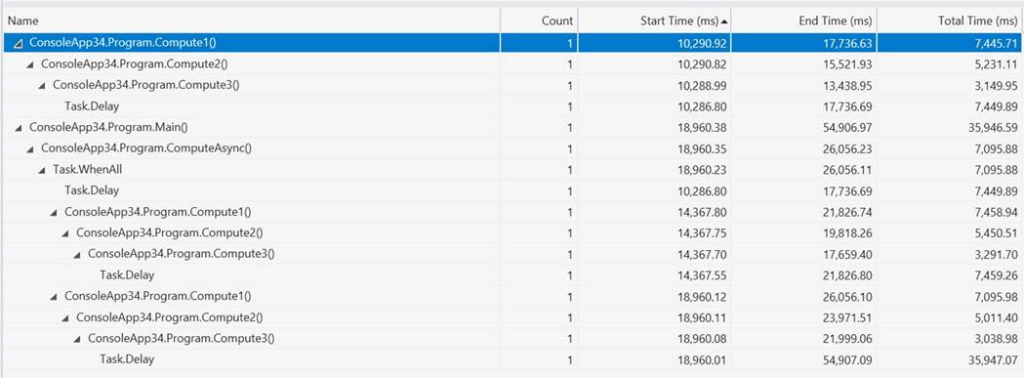Collapse the ComputeAsync() tree node
The height and width of the screenshot is (378, 1024).
pyautogui.click(x=30, y=149)
